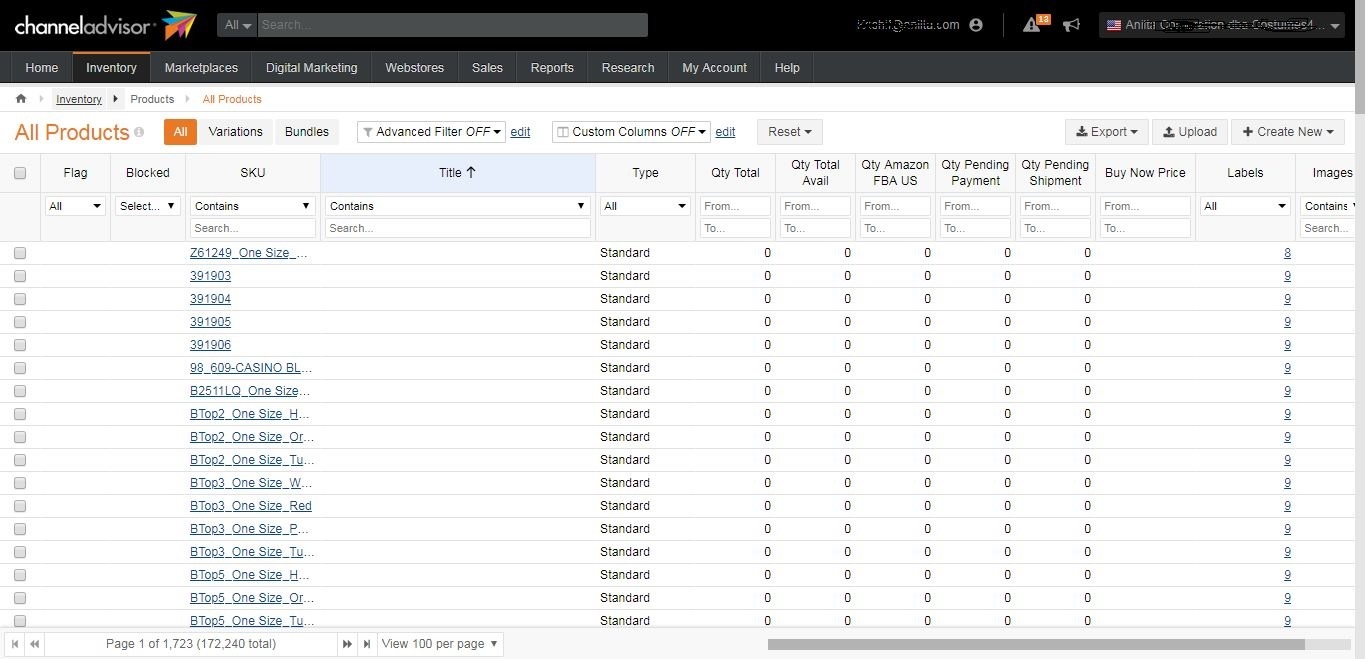The width and height of the screenshot is (1365, 659).
Task: Click the user account profile icon
Action: coord(976,25)
